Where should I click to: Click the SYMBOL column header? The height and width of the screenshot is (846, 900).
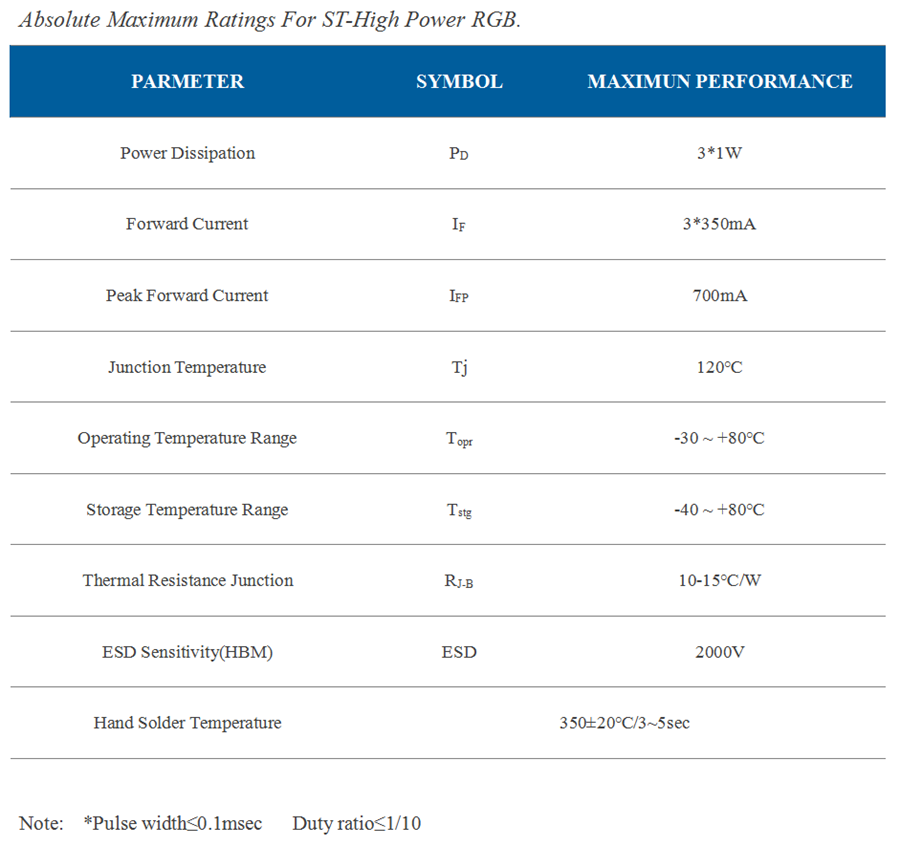(x=459, y=81)
